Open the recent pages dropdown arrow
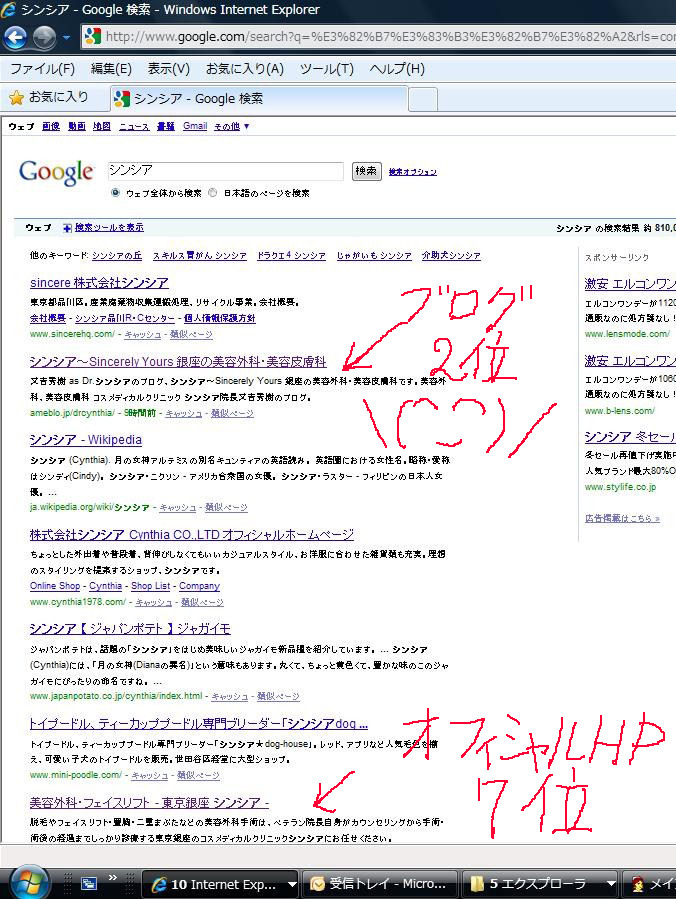 [66, 38]
